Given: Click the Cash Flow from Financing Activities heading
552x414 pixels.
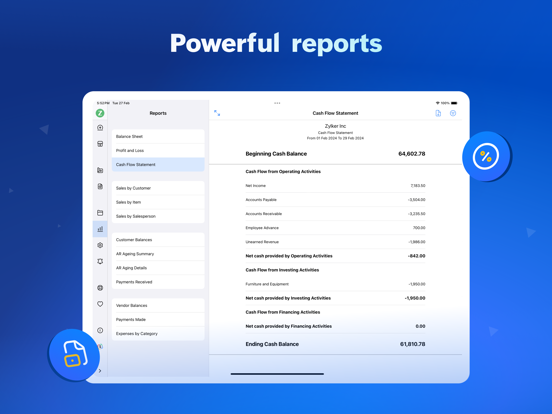Looking at the screenshot, I should (x=283, y=312).
